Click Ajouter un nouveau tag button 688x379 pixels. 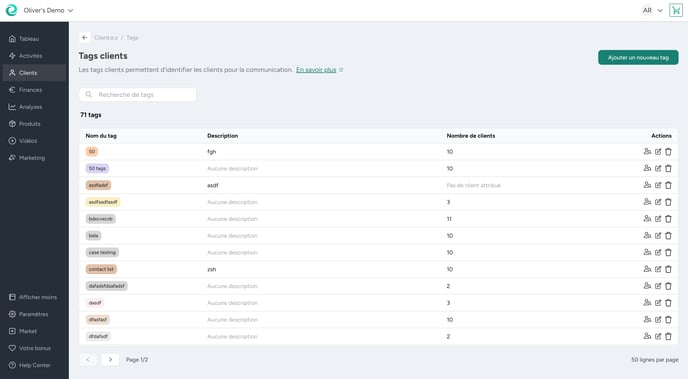638,57
